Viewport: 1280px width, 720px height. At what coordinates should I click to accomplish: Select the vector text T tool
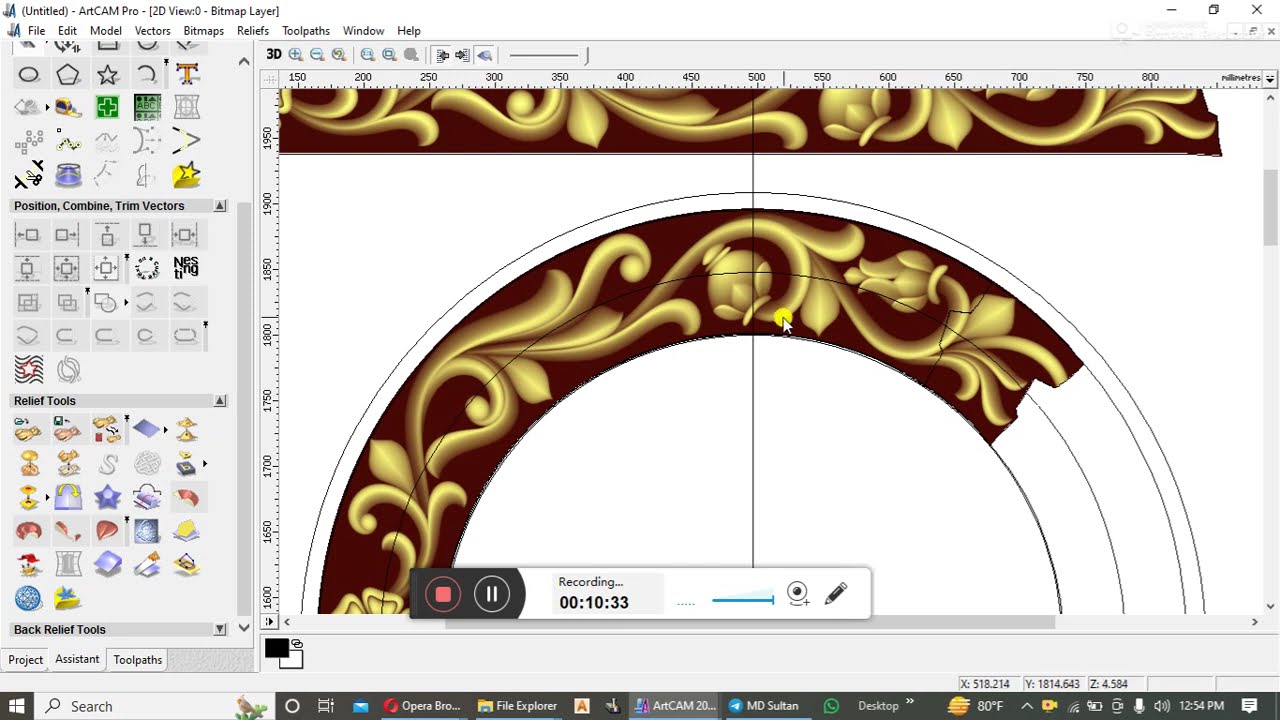(x=187, y=74)
